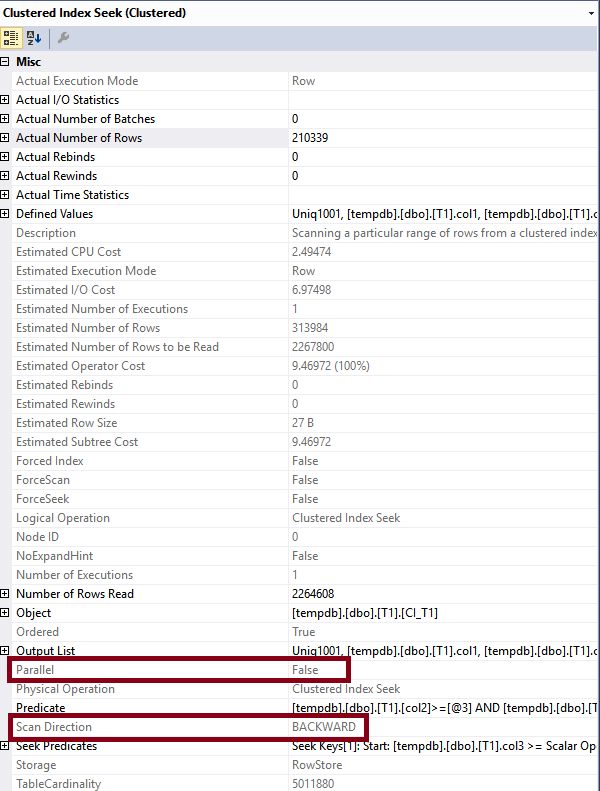Expand Actual Number of Rows

[x=6, y=138]
